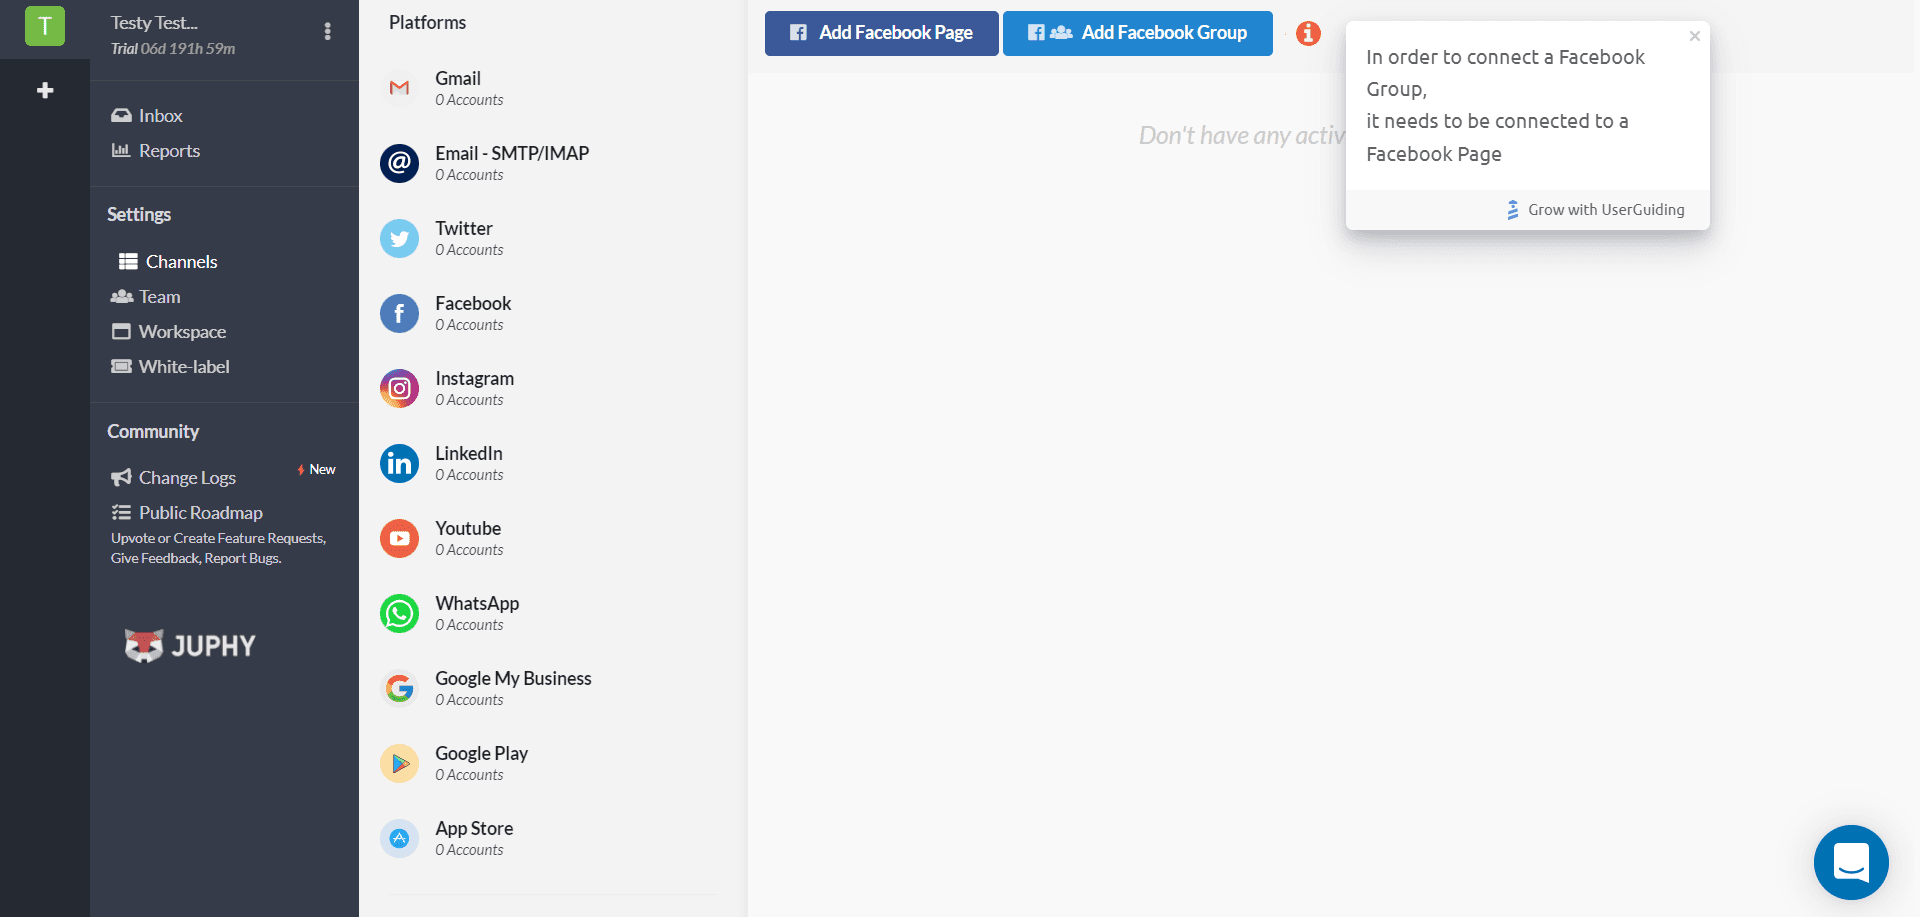Select the Facebook platform icon
The height and width of the screenshot is (917, 1920).
pyautogui.click(x=399, y=313)
